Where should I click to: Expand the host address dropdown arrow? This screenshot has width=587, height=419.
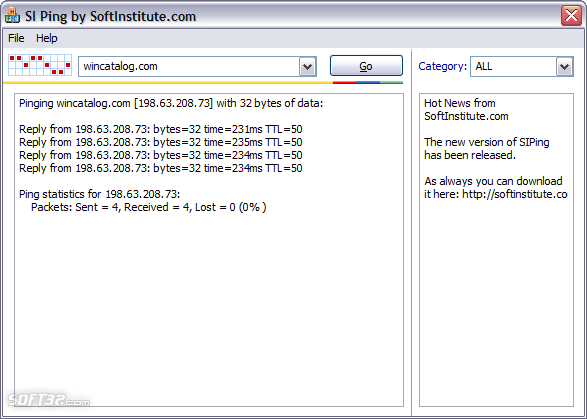click(x=307, y=67)
